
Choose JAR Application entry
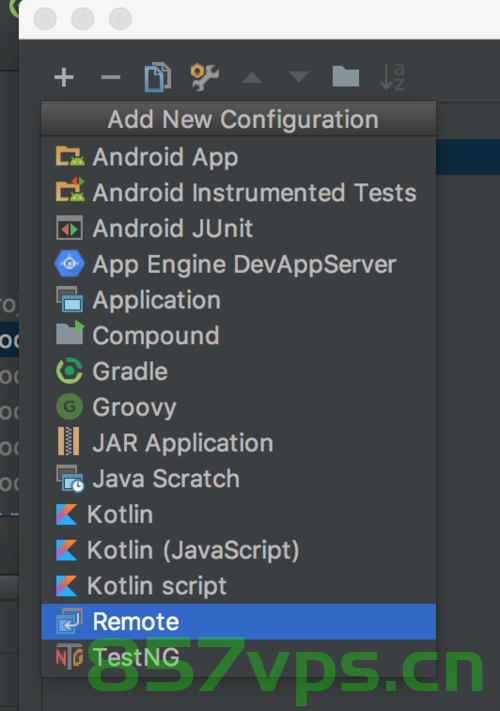tap(238, 443)
